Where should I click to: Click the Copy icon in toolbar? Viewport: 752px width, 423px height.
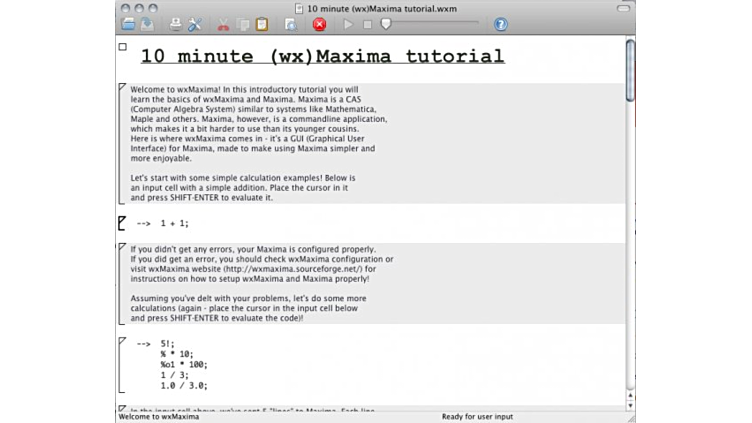click(243, 24)
